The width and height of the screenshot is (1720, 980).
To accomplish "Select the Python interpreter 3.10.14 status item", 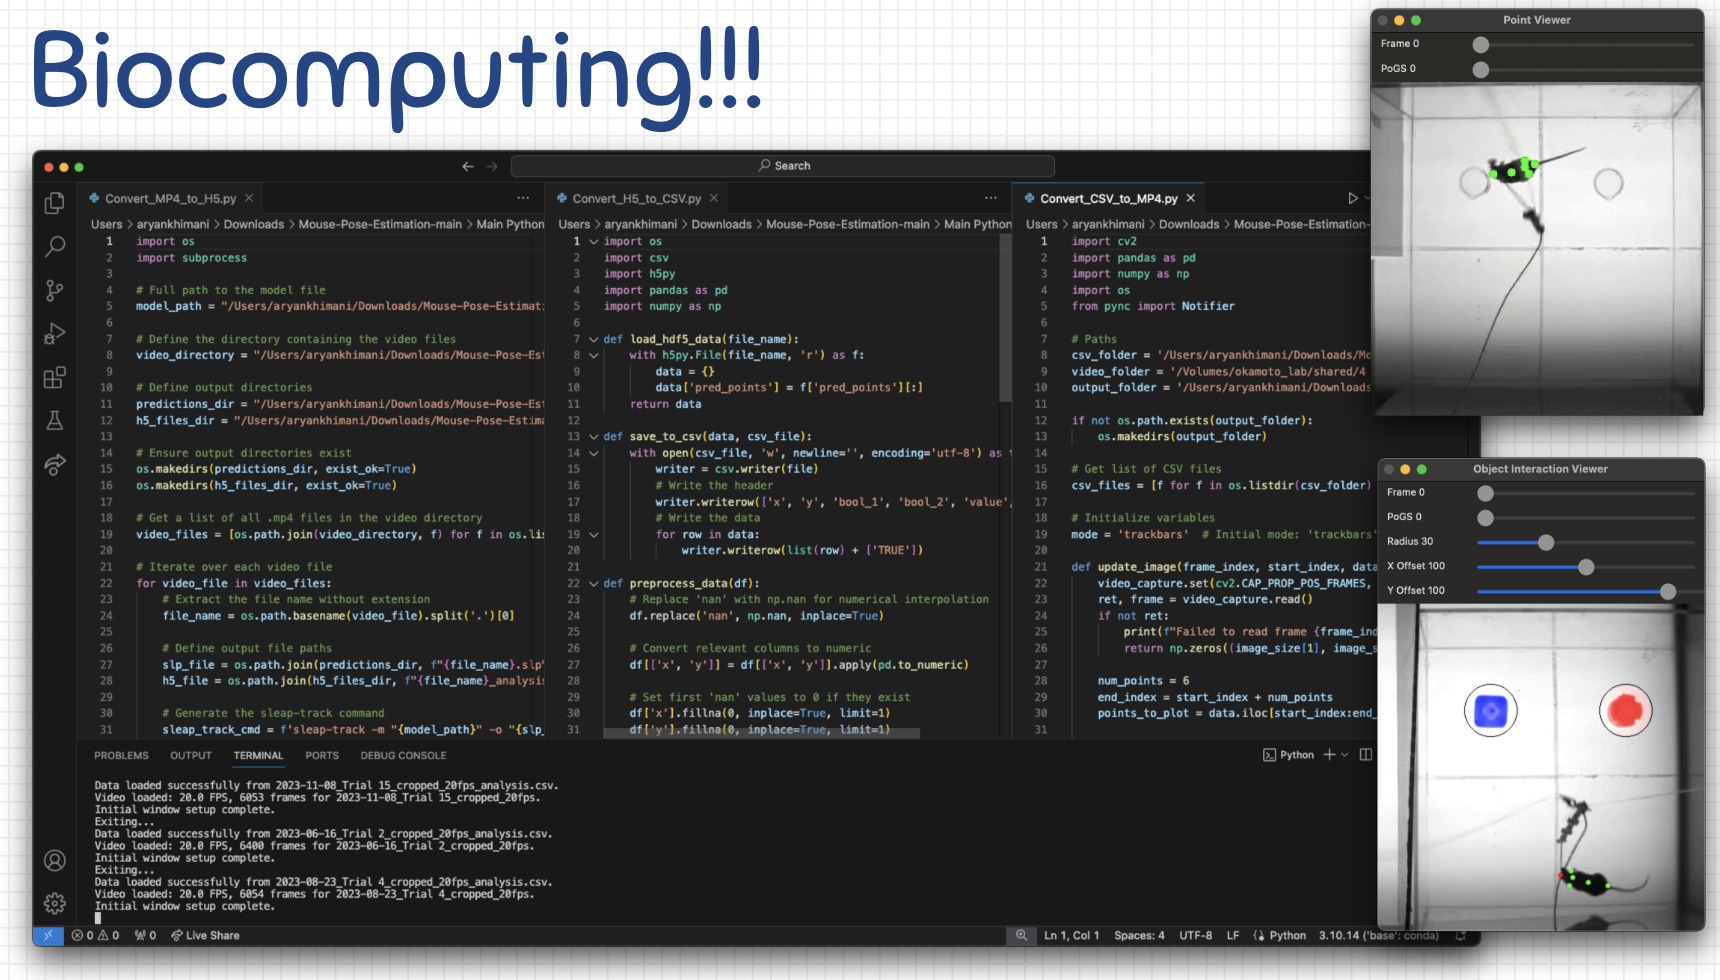I will (x=1378, y=935).
